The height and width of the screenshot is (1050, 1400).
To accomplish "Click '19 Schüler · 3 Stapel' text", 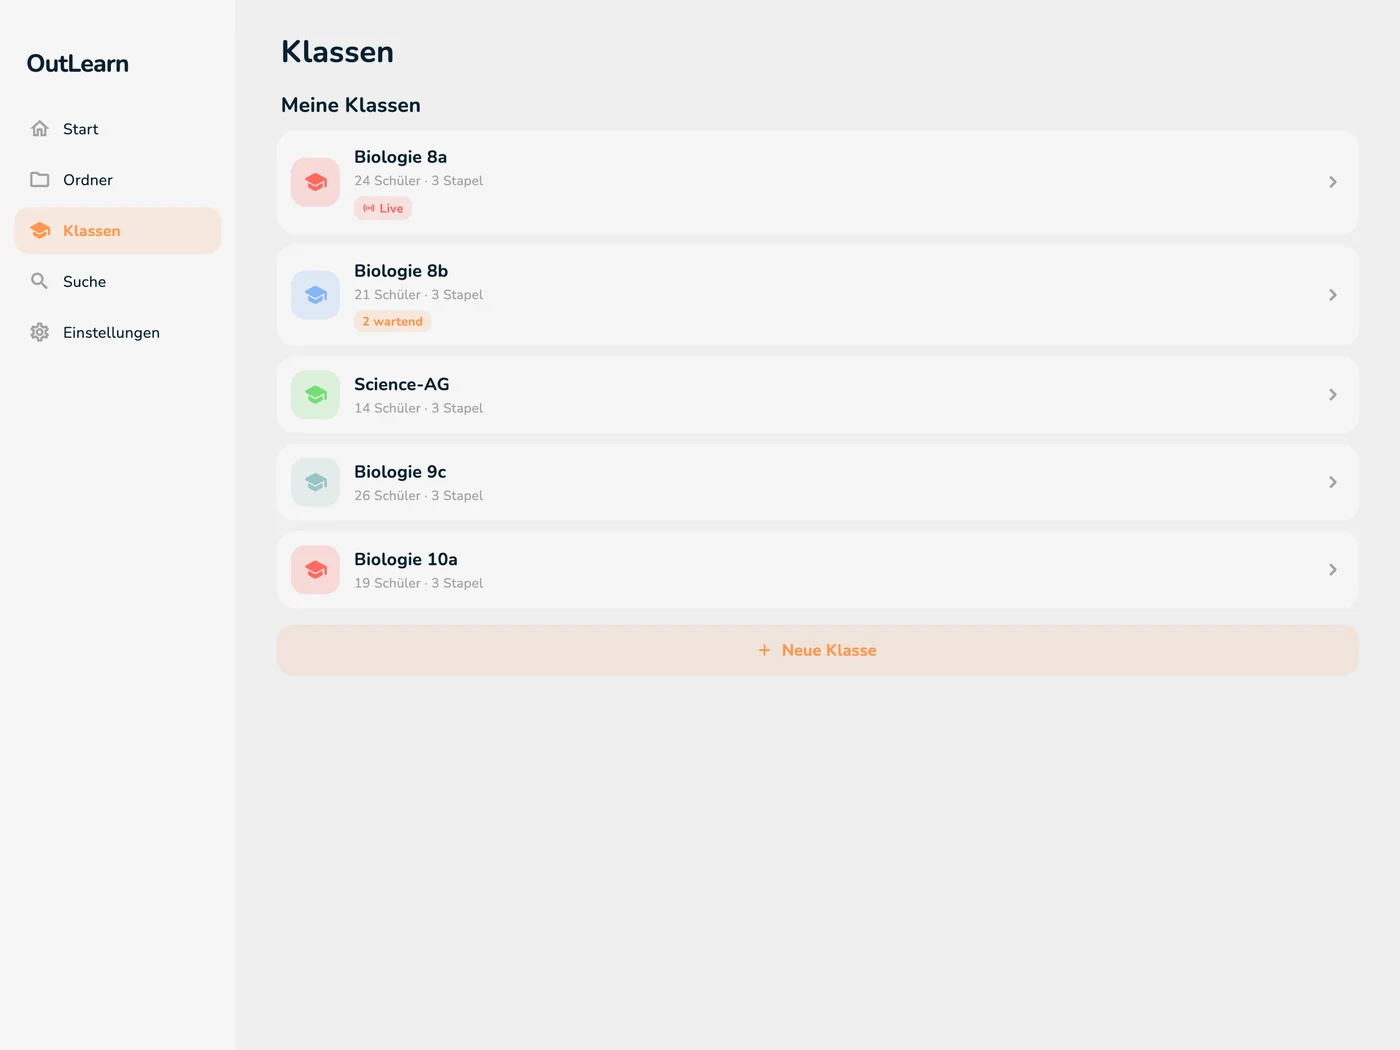I will [x=418, y=583].
